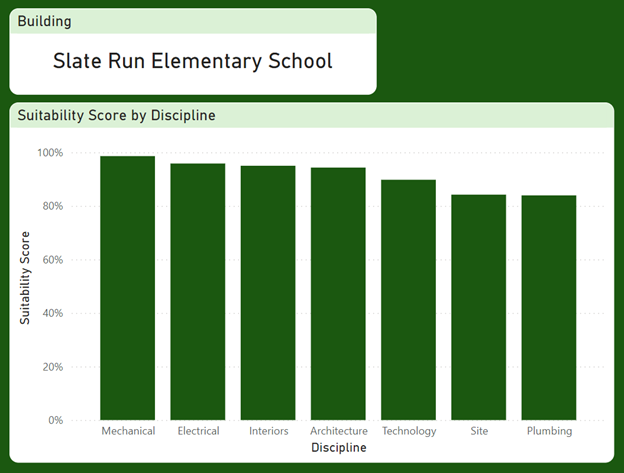Click the 20% y-axis tick label

click(x=53, y=367)
